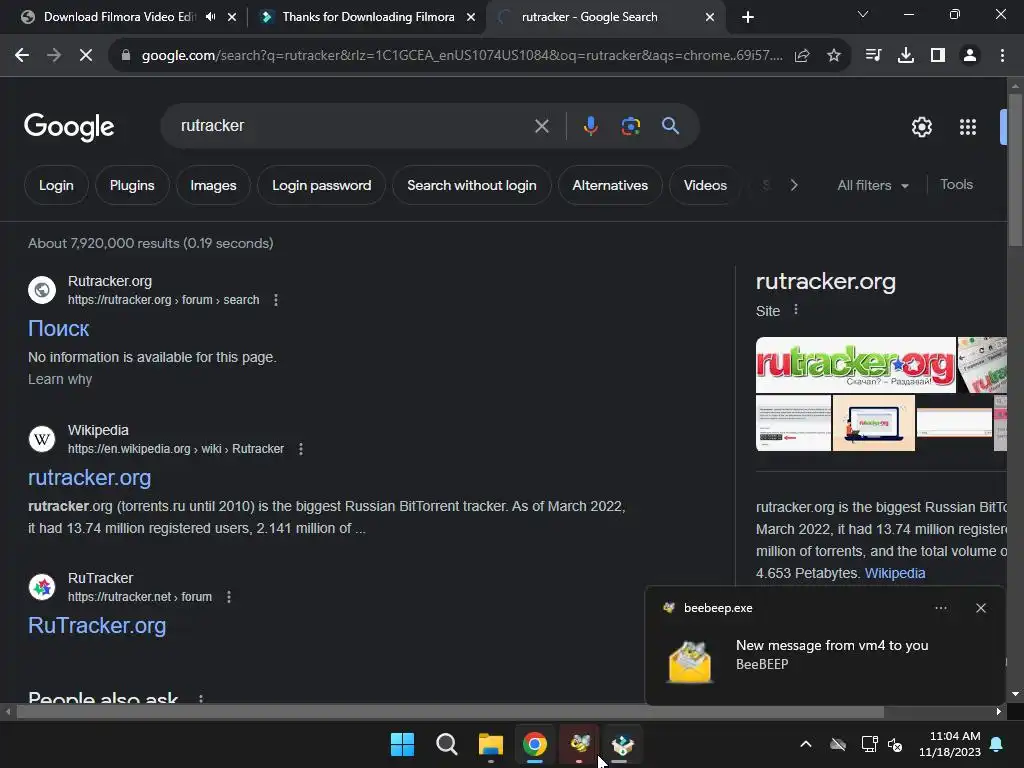The image size is (1024, 768).
Task: Switch to Thanks for Downloading Filmora tab
Action: (368, 17)
